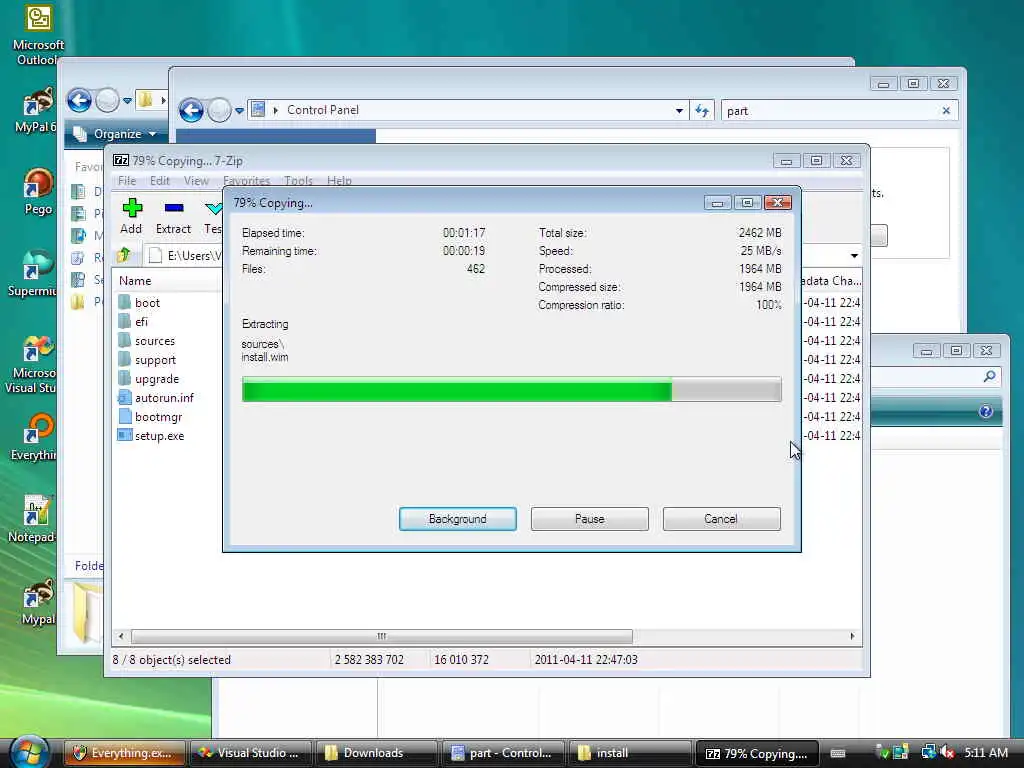Click the 7-Zip path field E:\Users
The height and width of the screenshot is (768, 1024).
click(186, 255)
